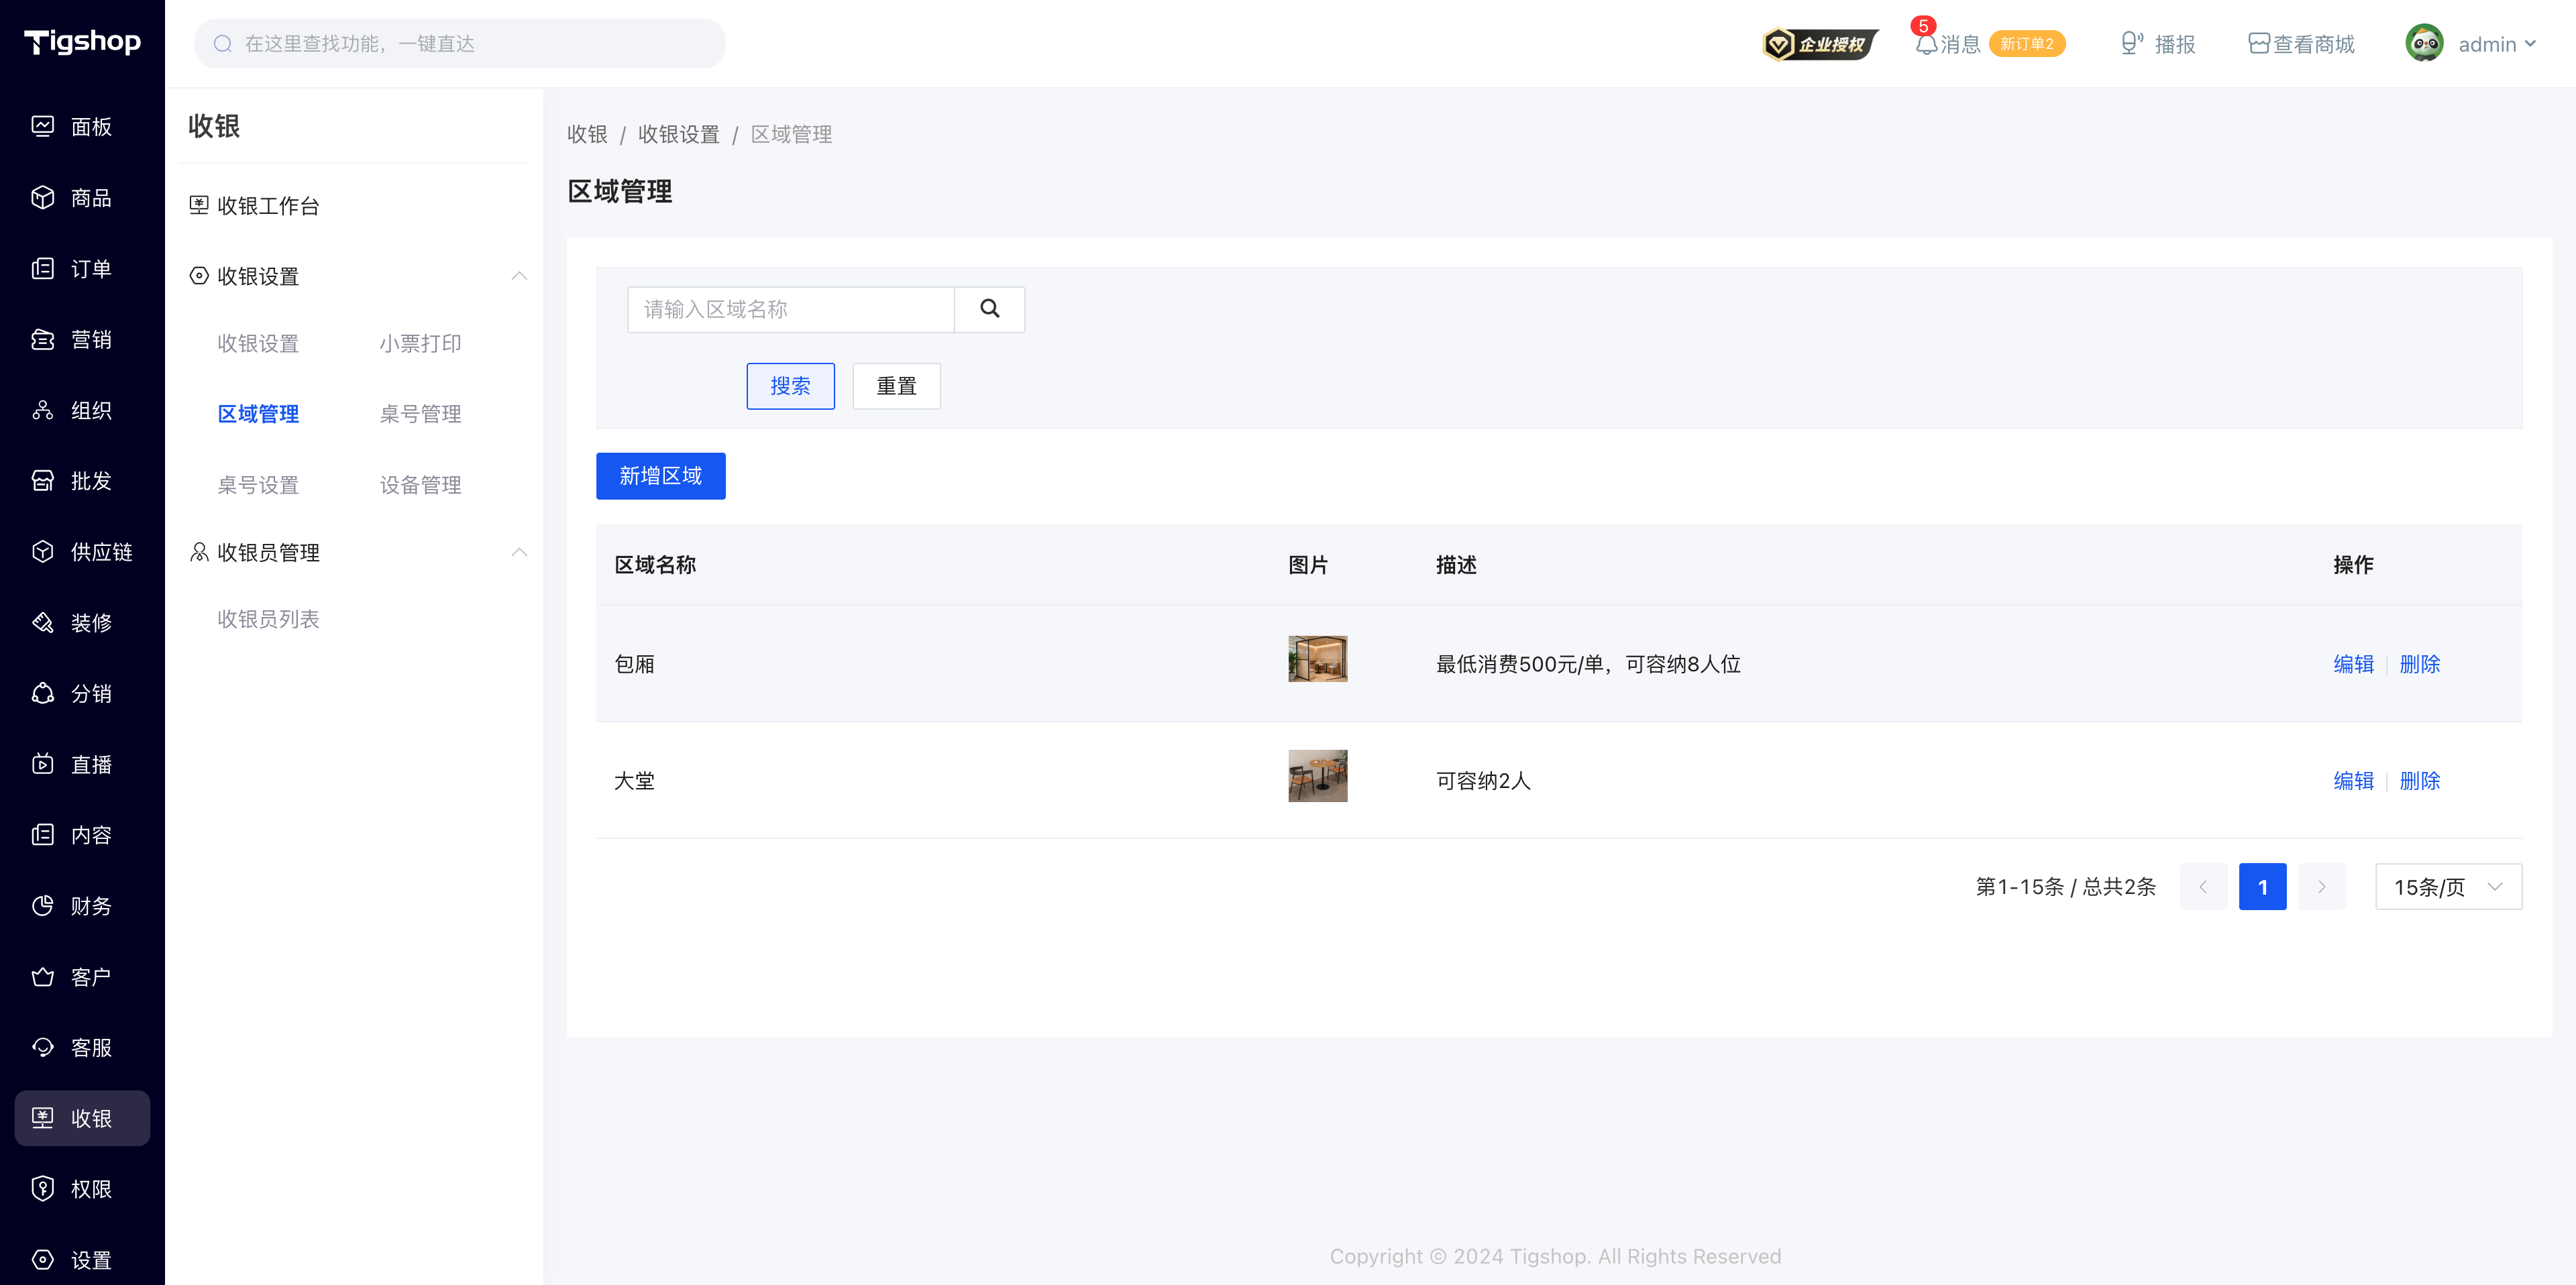Screen dimensions: 2576x1285
Task: Click the 查看商城 store icon
Action: [x=2258, y=44]
